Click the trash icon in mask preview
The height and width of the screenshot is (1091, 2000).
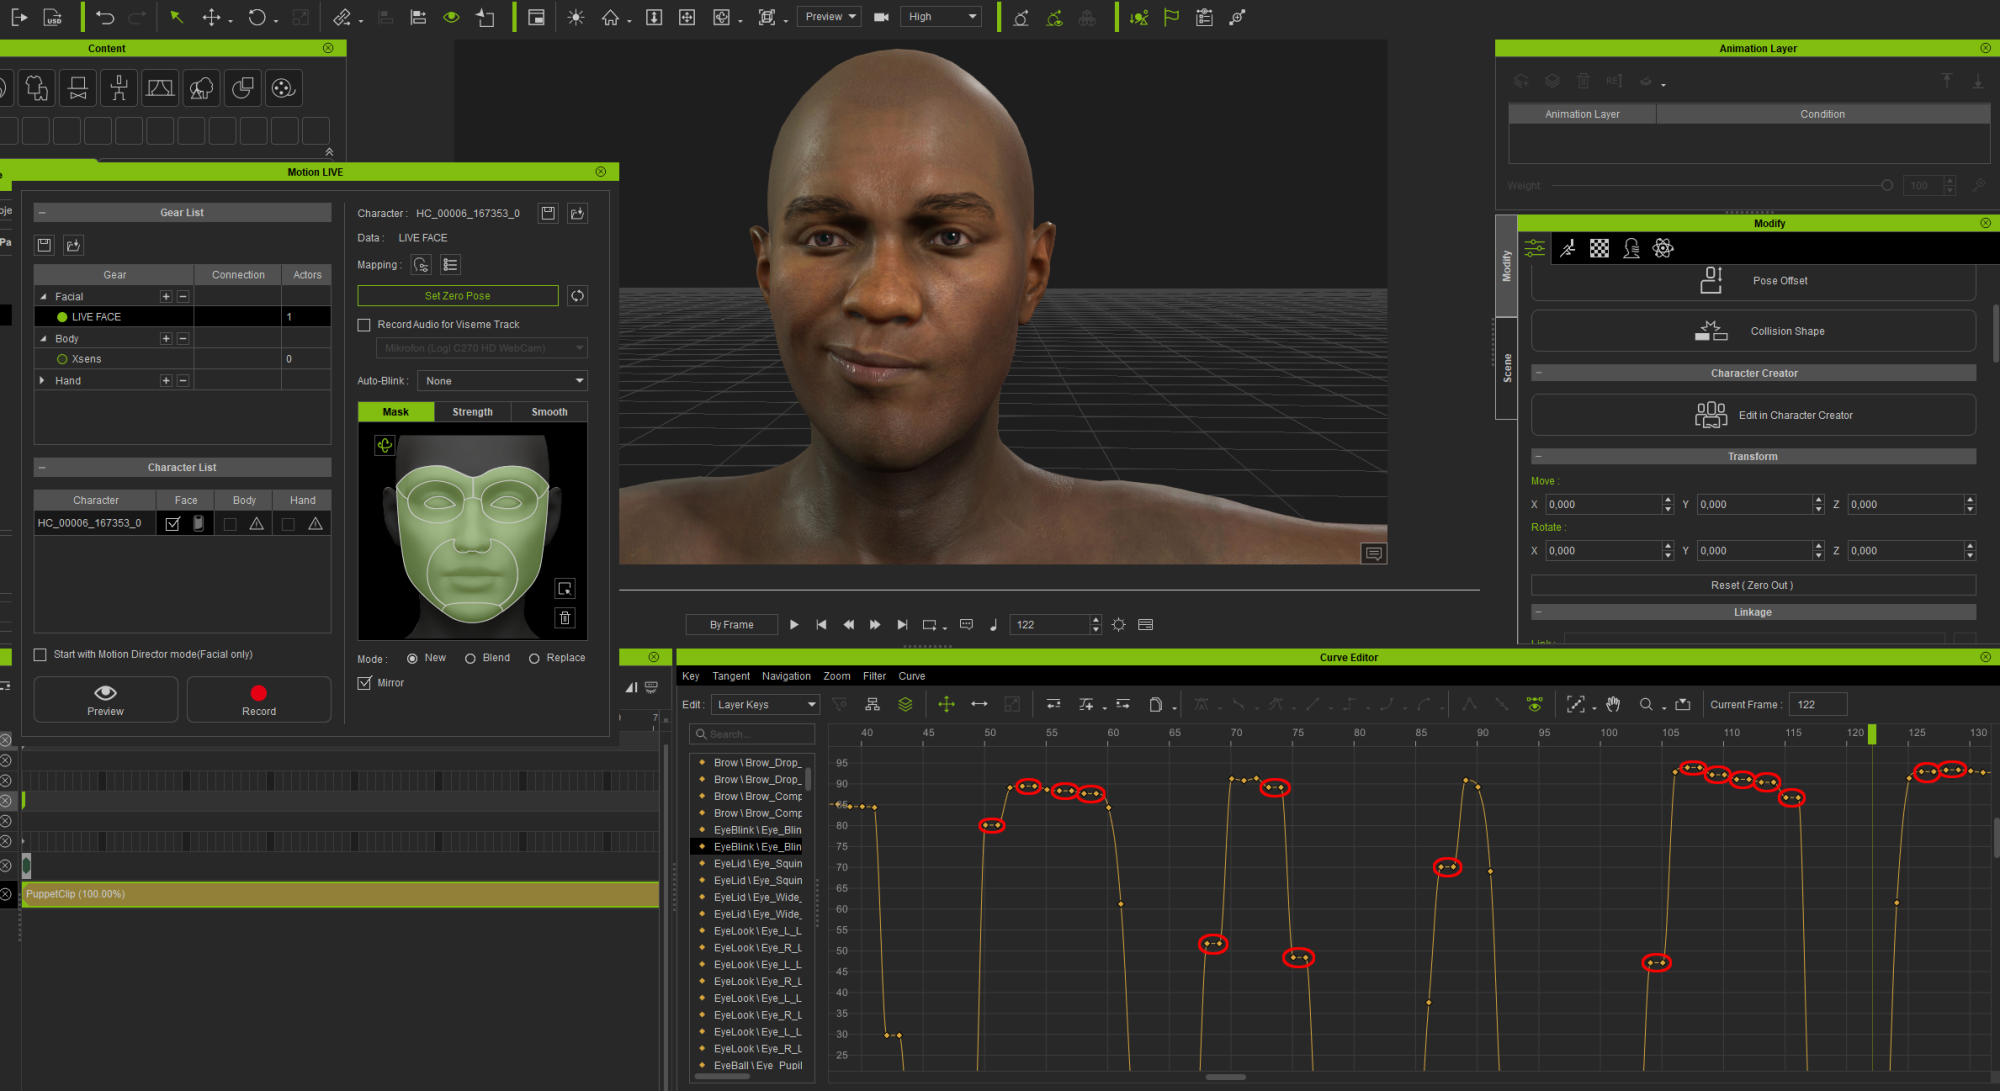click(565, 618)
